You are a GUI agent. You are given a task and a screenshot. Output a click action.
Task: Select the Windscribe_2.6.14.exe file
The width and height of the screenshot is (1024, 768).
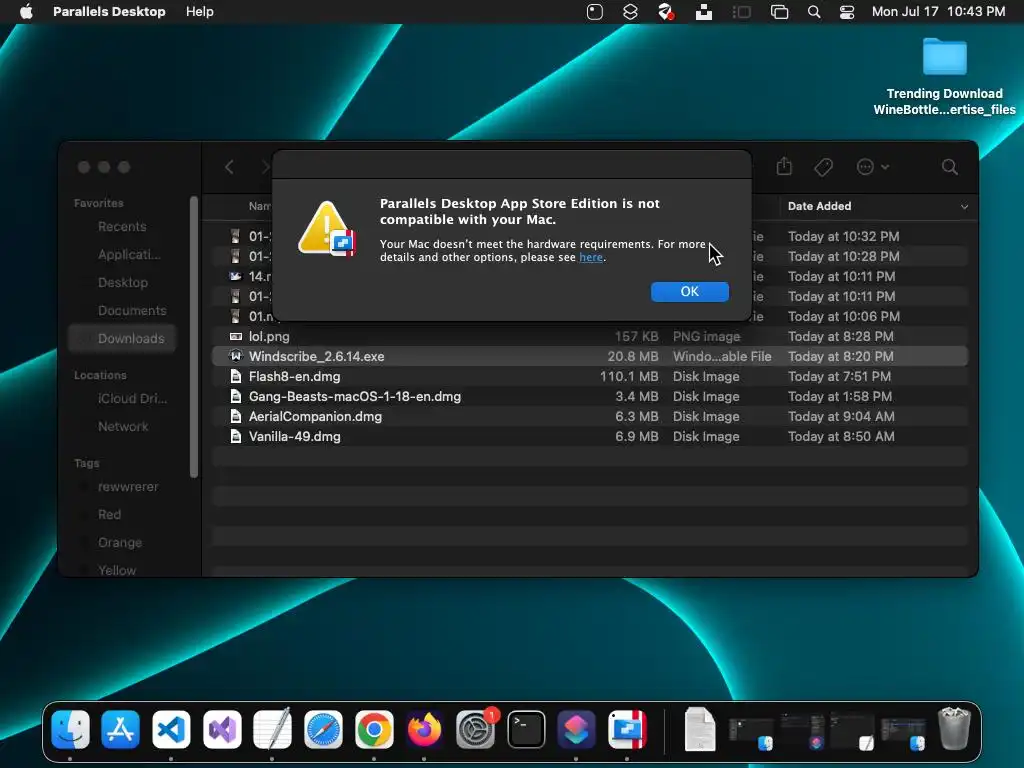(590, 357)
